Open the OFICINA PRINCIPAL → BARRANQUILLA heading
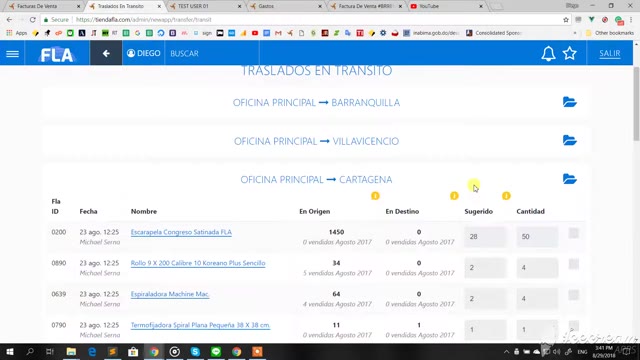640x360 pixels. (316, 102)
